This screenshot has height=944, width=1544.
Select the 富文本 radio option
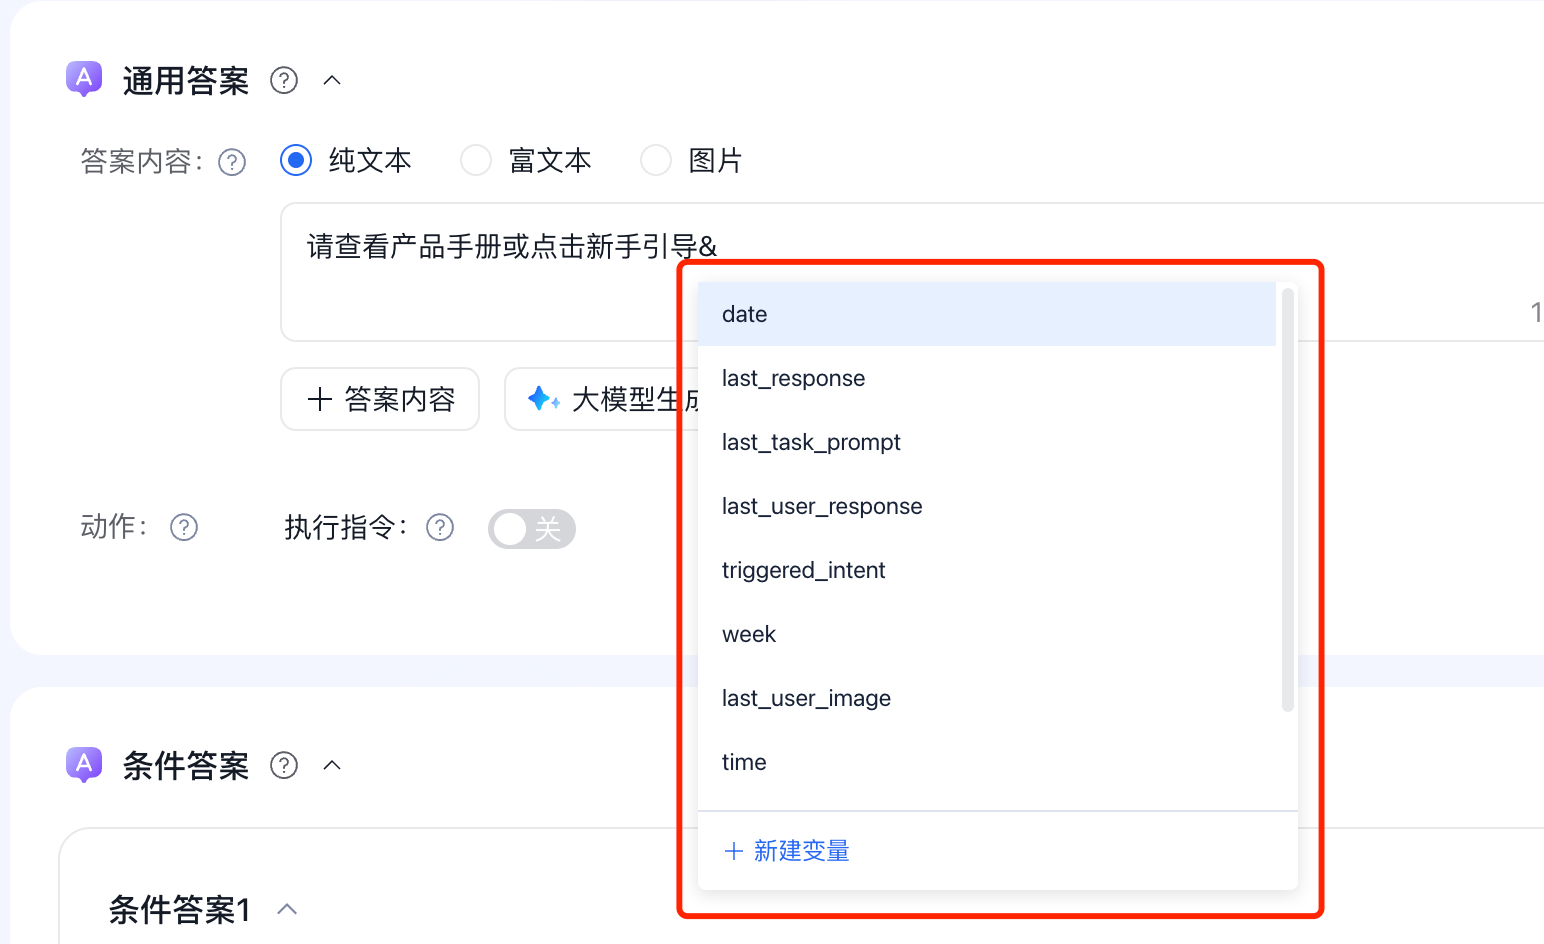[476, 160]
